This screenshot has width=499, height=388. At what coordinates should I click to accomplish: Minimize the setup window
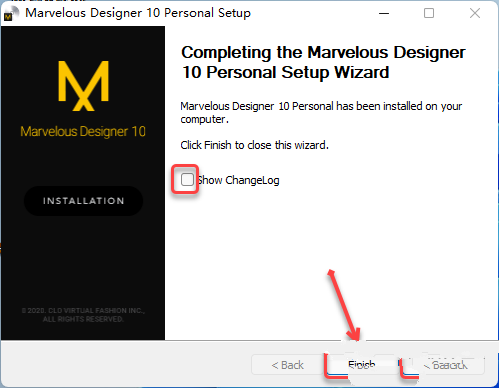pyautogui.click(x=384, y=13)
